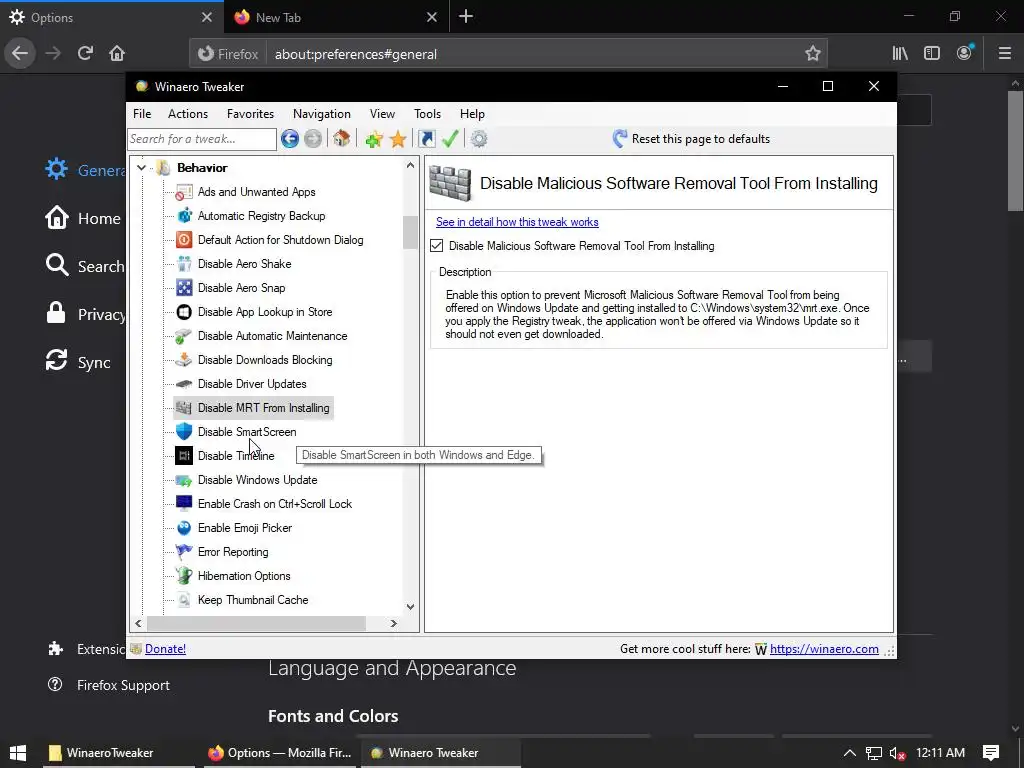The height and width of the screenshot is (768, 1024).
Task: Open the Action Center notifications icon
Action: point(991,753)
